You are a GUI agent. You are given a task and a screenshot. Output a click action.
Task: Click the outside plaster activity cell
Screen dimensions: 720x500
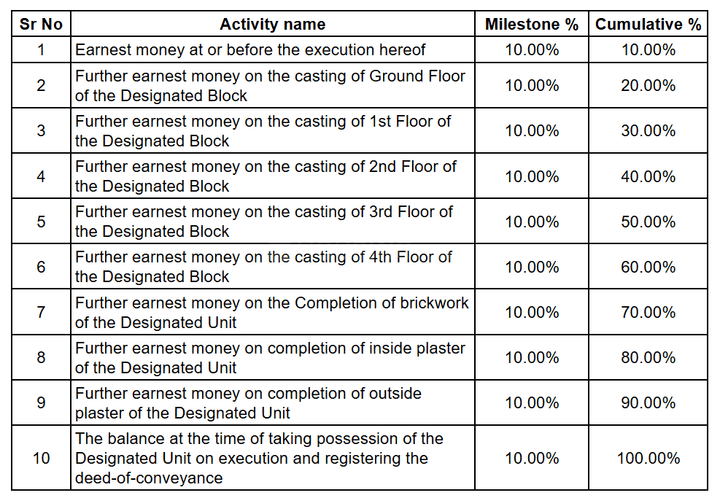pos(248,402)
